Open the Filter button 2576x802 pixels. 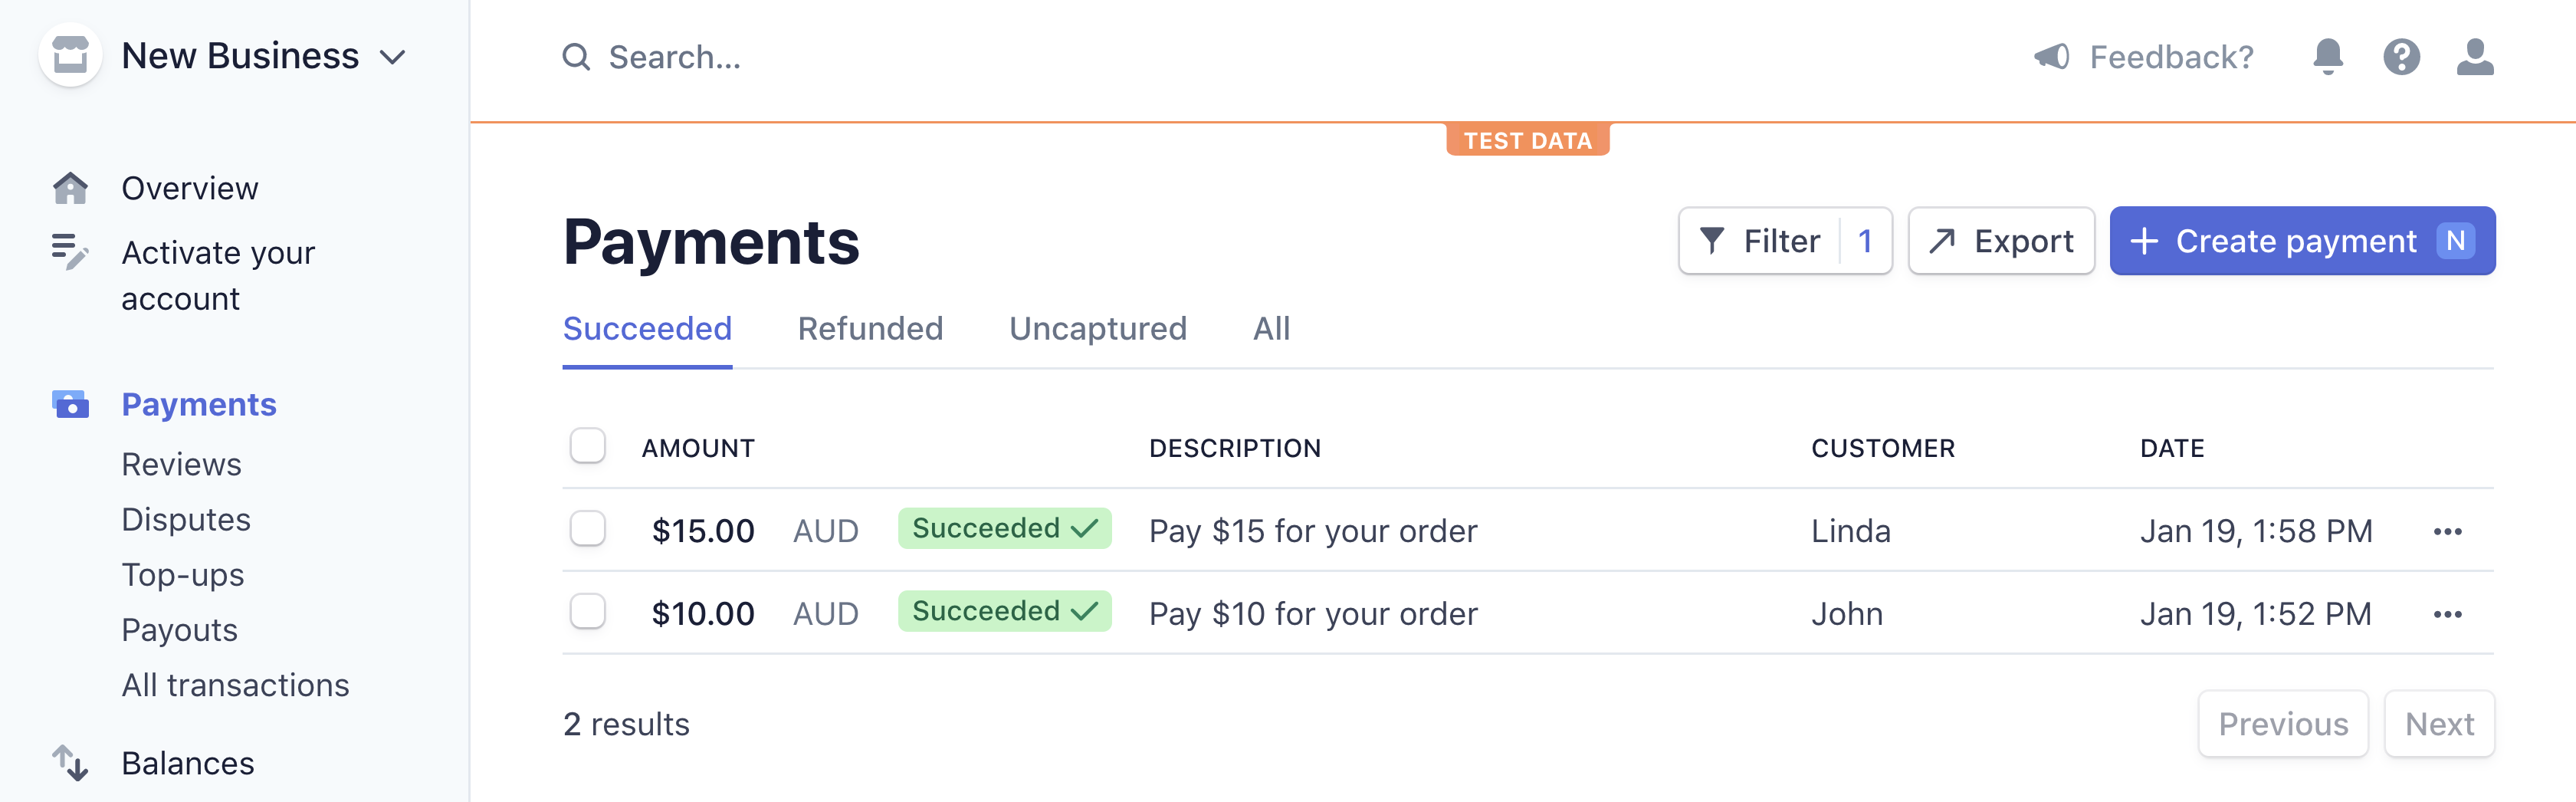coord(1785,241)
